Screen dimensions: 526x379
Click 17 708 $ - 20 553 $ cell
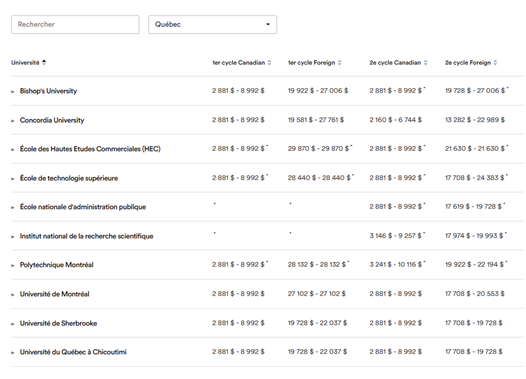475,294
